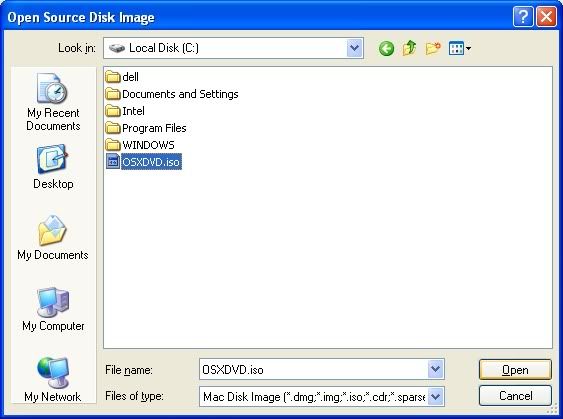Click the Up One Level folder icon
The width and height of the screenshot is (563, 419).
coord(409,48)
